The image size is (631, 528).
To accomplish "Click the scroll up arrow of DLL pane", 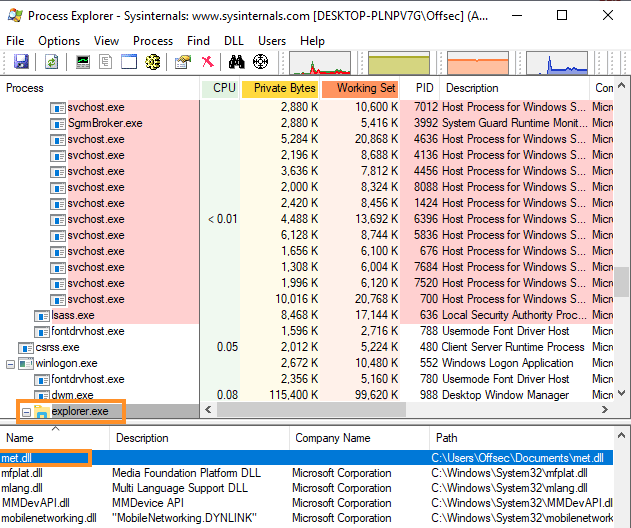I will point(621,436).
